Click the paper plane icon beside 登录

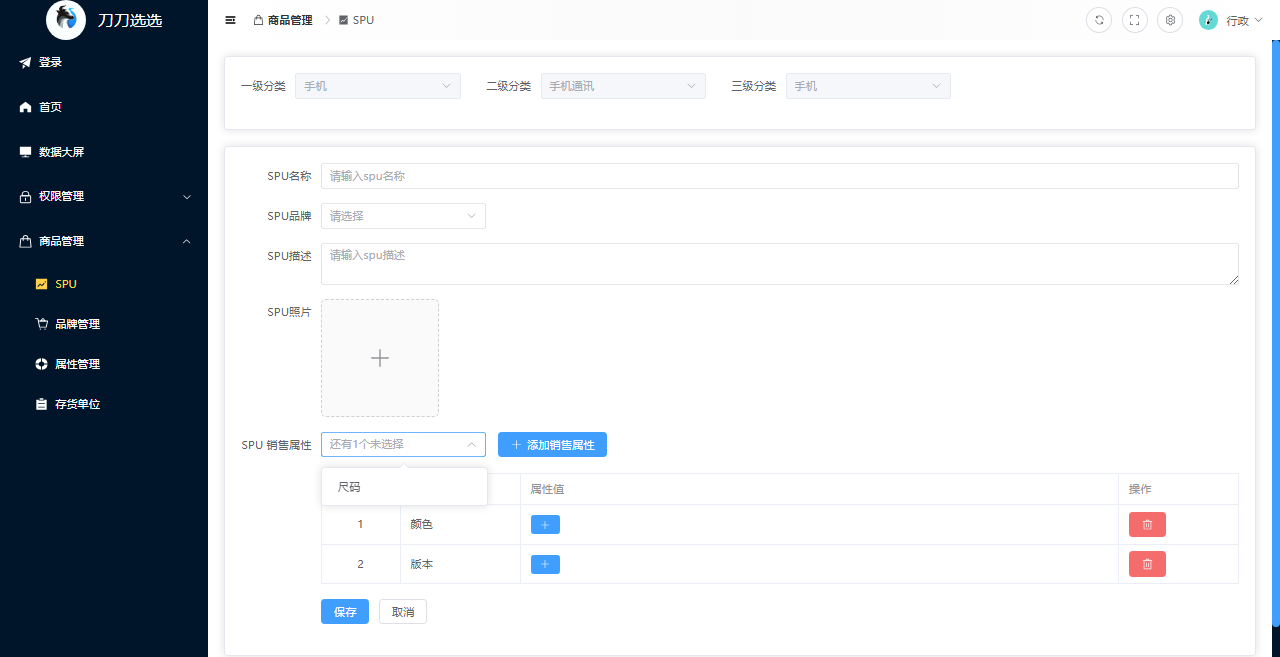coord(25,62)
